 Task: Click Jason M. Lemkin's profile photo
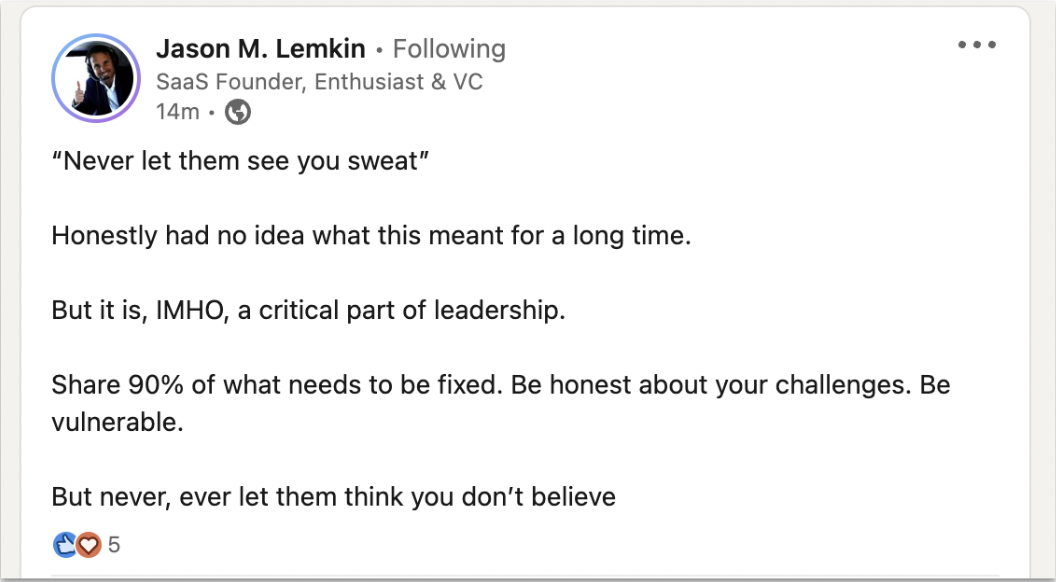click(x=96, y=78)
